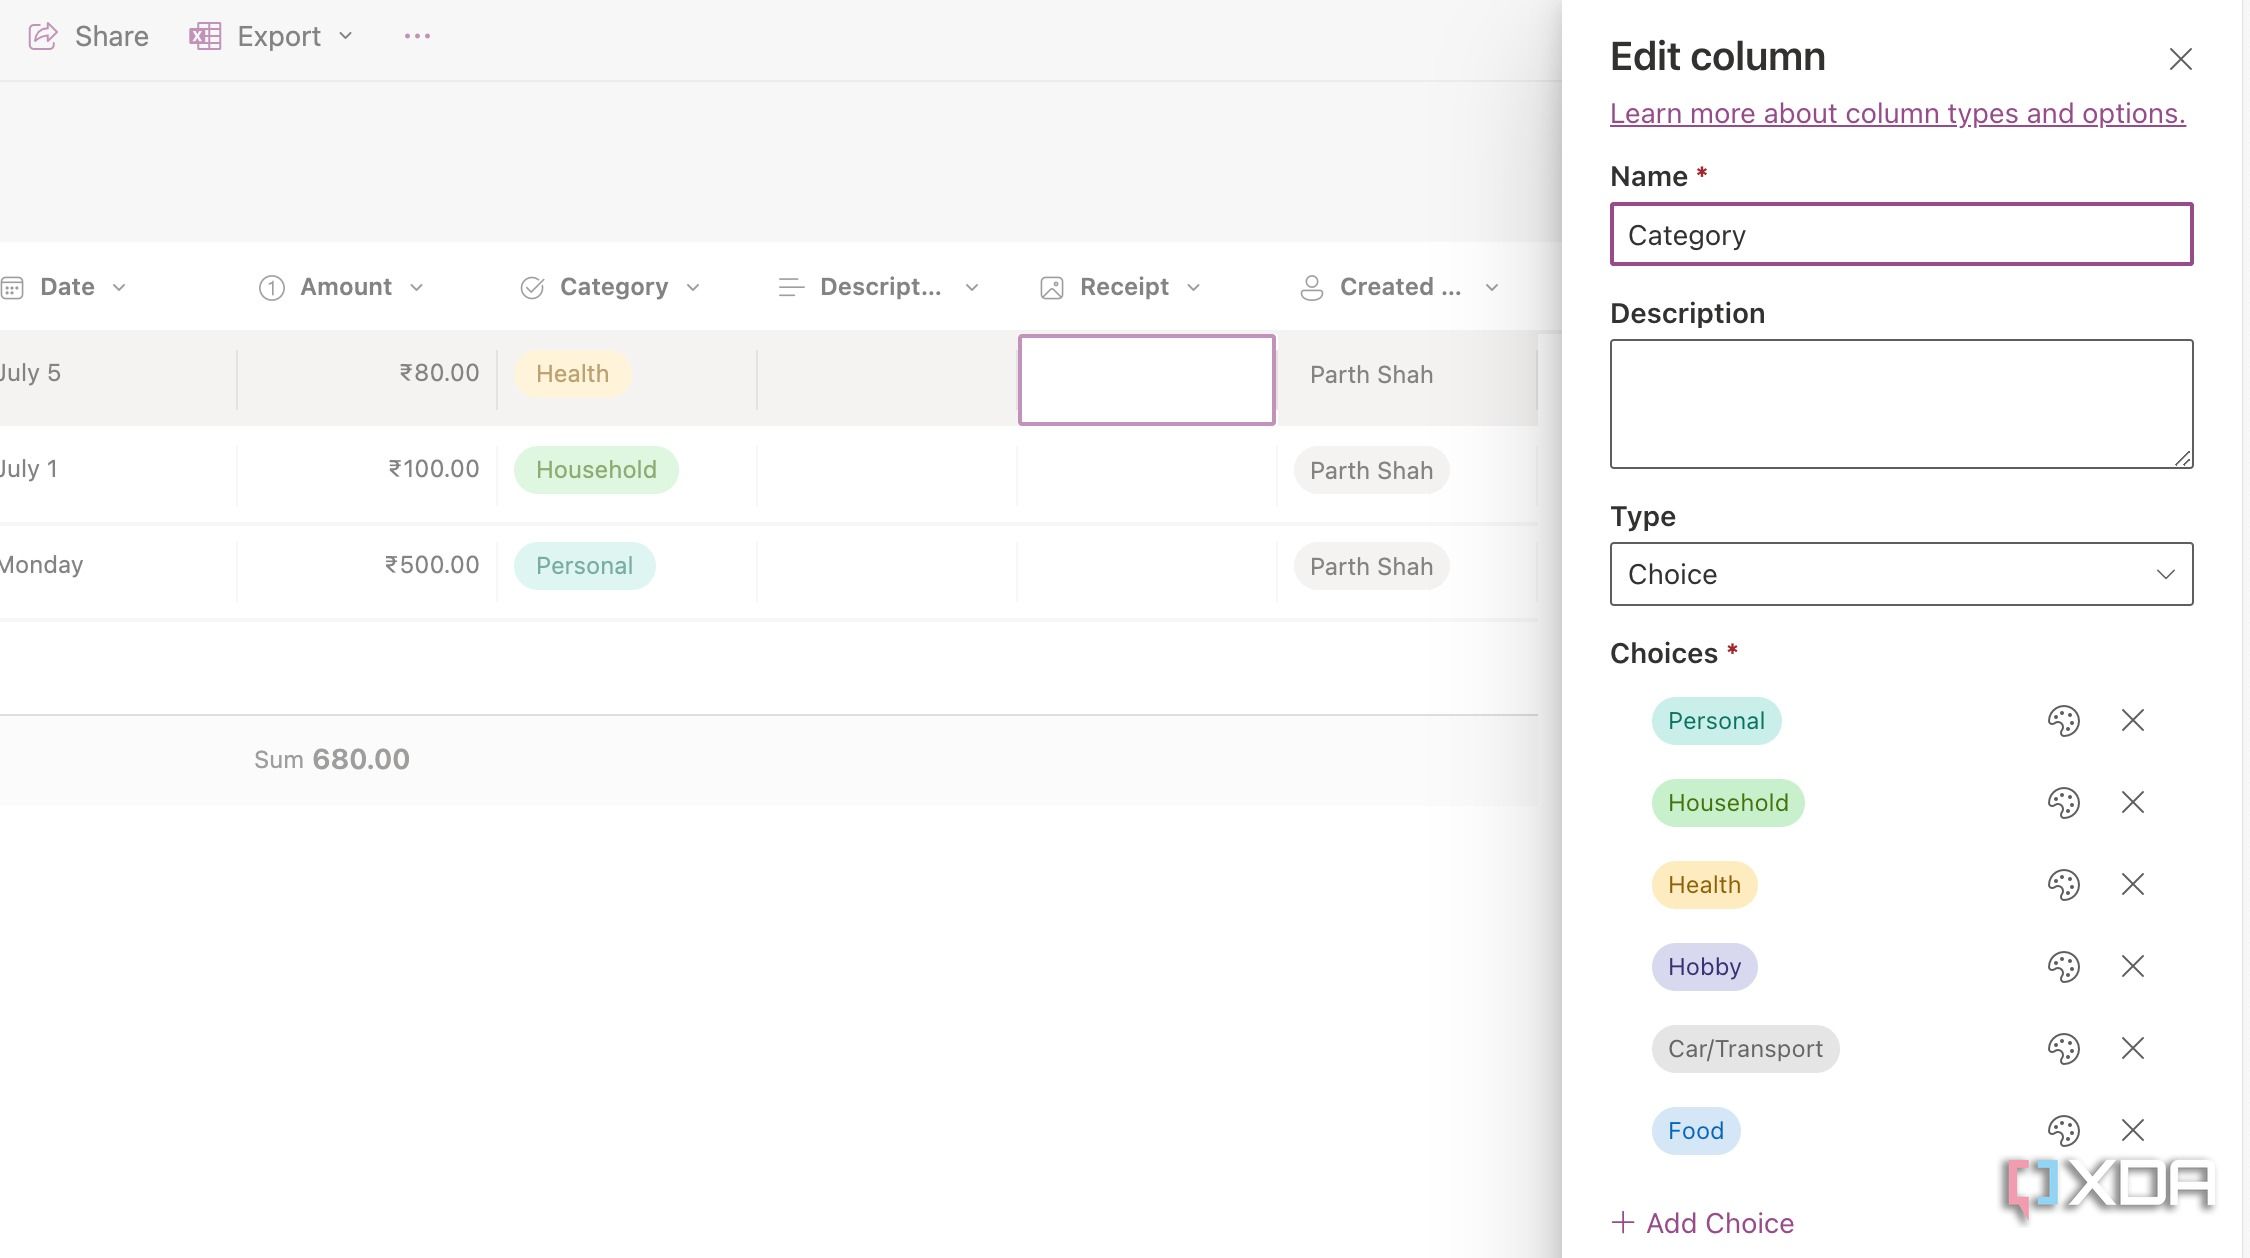Screen dimensions: 2250x1258
Task: Open color palette for Car/Transport choice
Action: 2063,1049
